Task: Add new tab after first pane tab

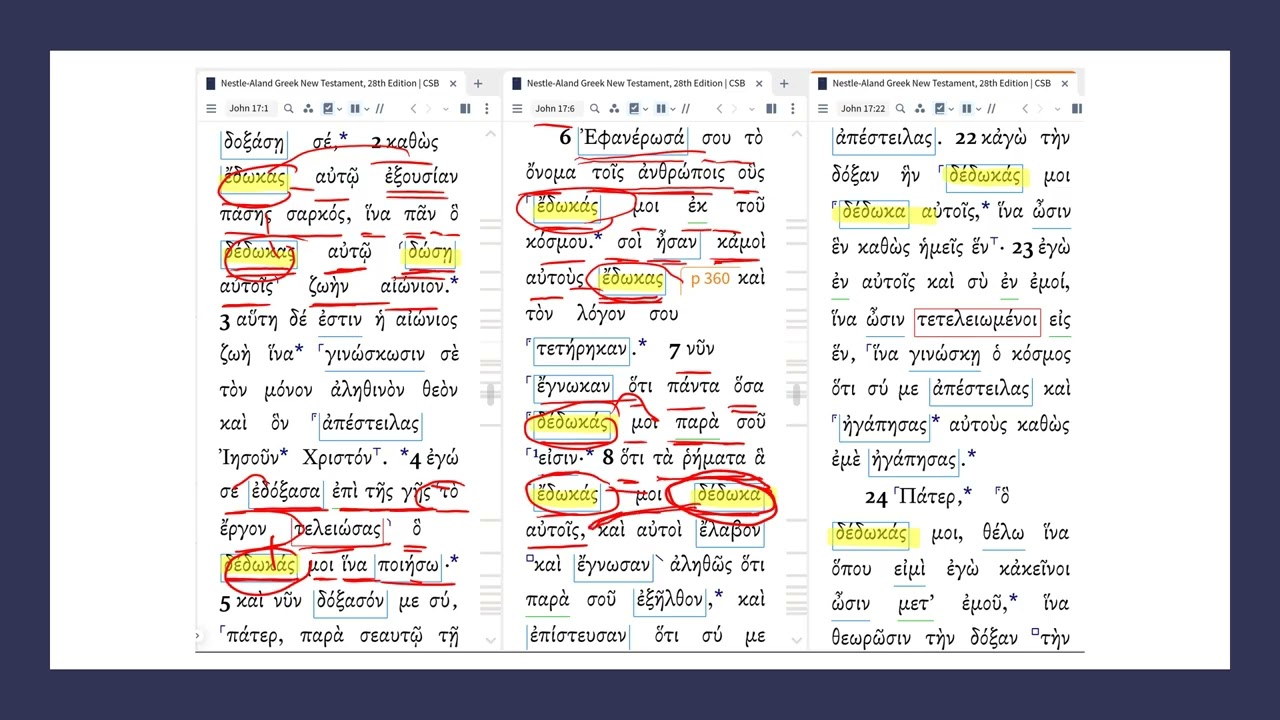Action: coord(478,84)
